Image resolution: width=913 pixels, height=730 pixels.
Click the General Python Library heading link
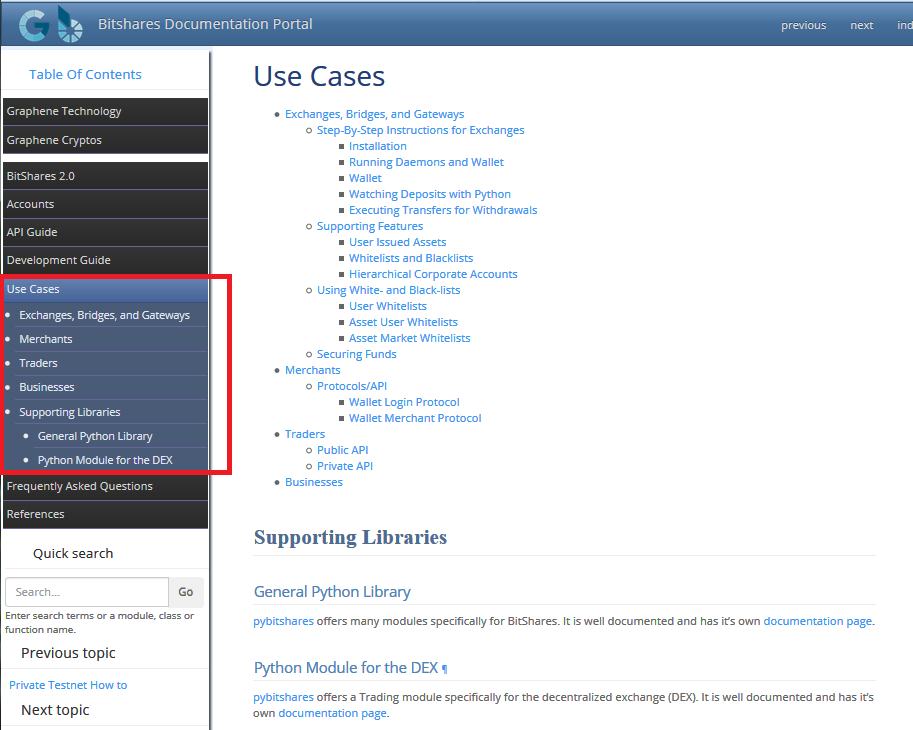332,592
